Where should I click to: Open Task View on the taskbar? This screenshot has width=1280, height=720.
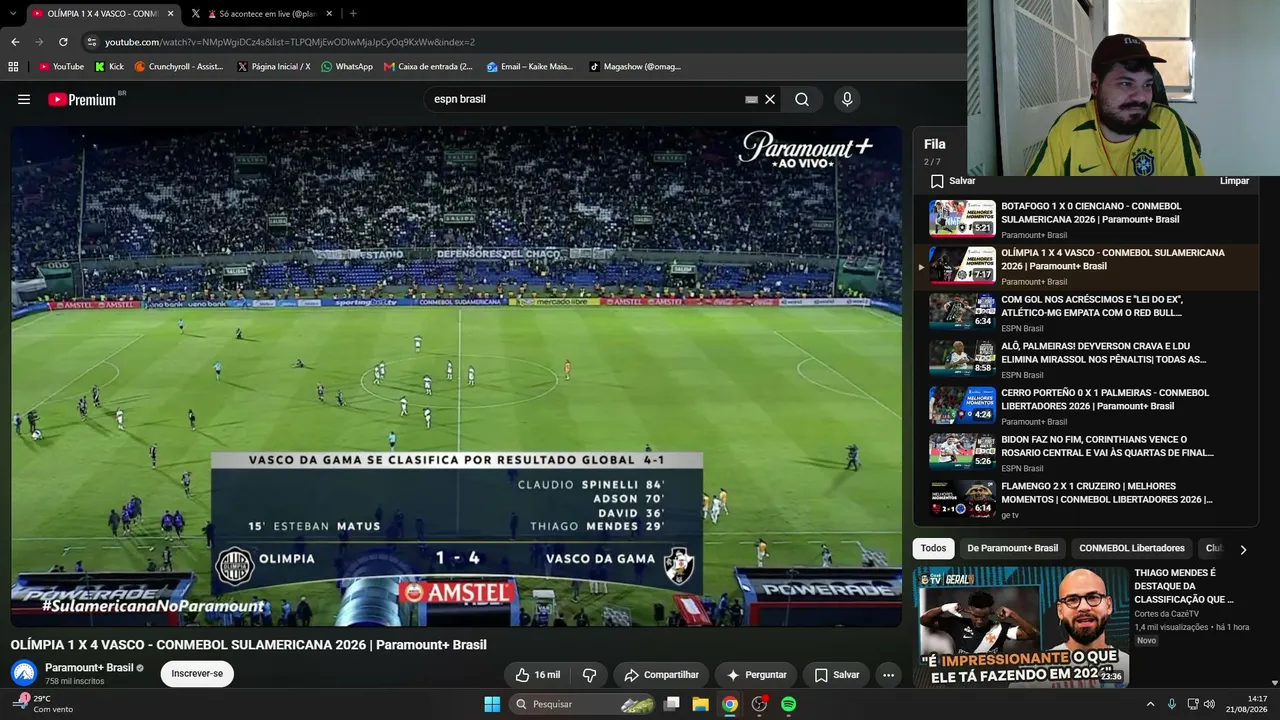[672, 704]
